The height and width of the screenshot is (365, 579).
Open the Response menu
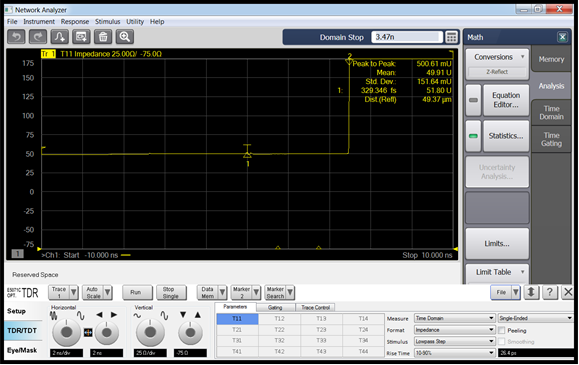pyautogui.click(x=75, y=21)
